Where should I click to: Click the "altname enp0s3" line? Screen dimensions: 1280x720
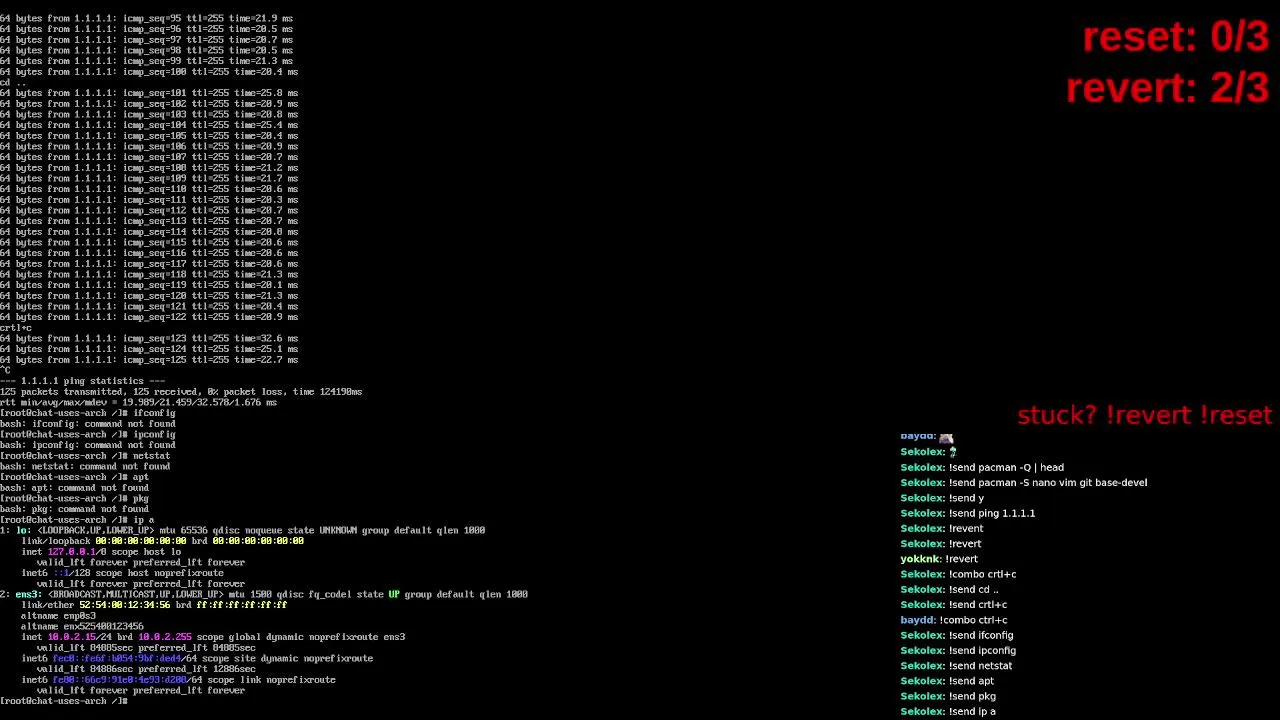click(58, 616)
